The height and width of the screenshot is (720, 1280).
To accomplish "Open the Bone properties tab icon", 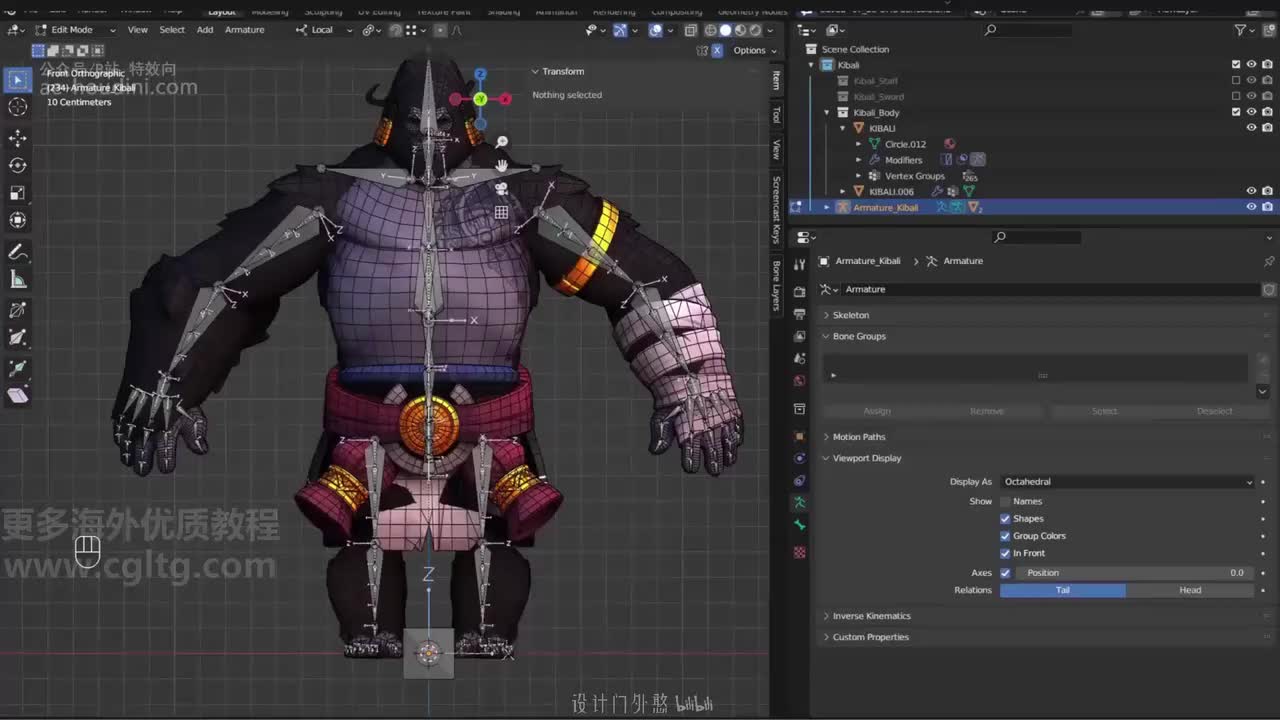I will (799, 525).
